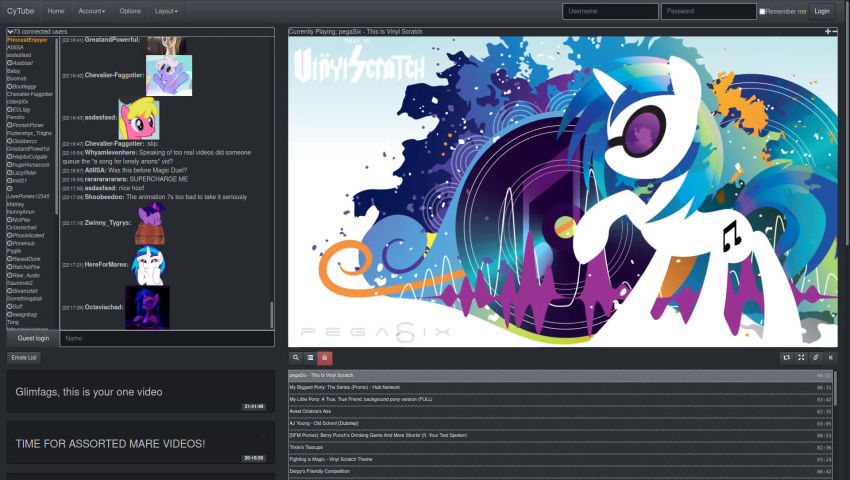Click the Login button
The height and width of the screenshot is (480, 850).
click(822, 11)
